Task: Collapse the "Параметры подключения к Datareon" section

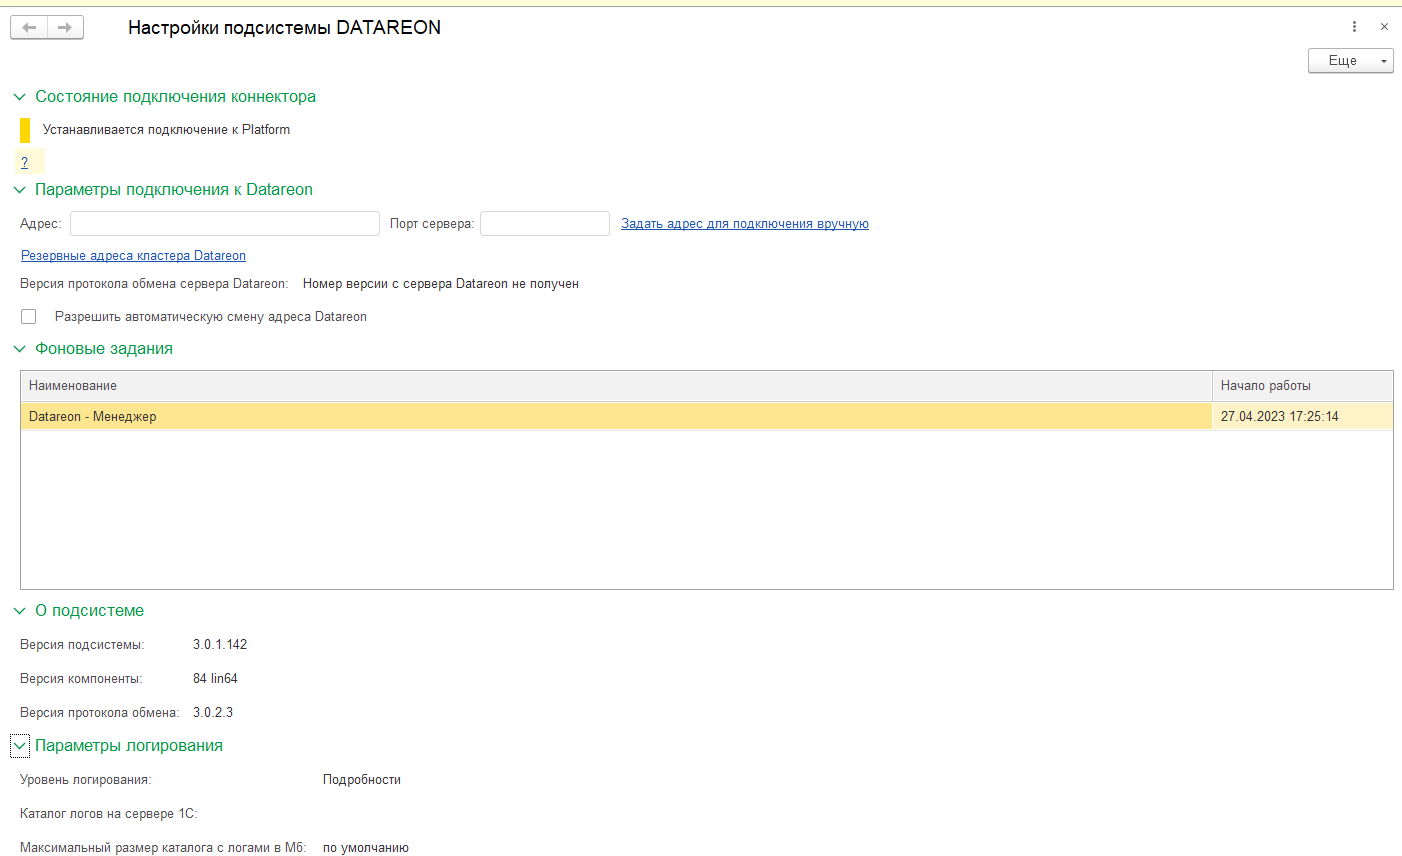Action: point(19,190)
